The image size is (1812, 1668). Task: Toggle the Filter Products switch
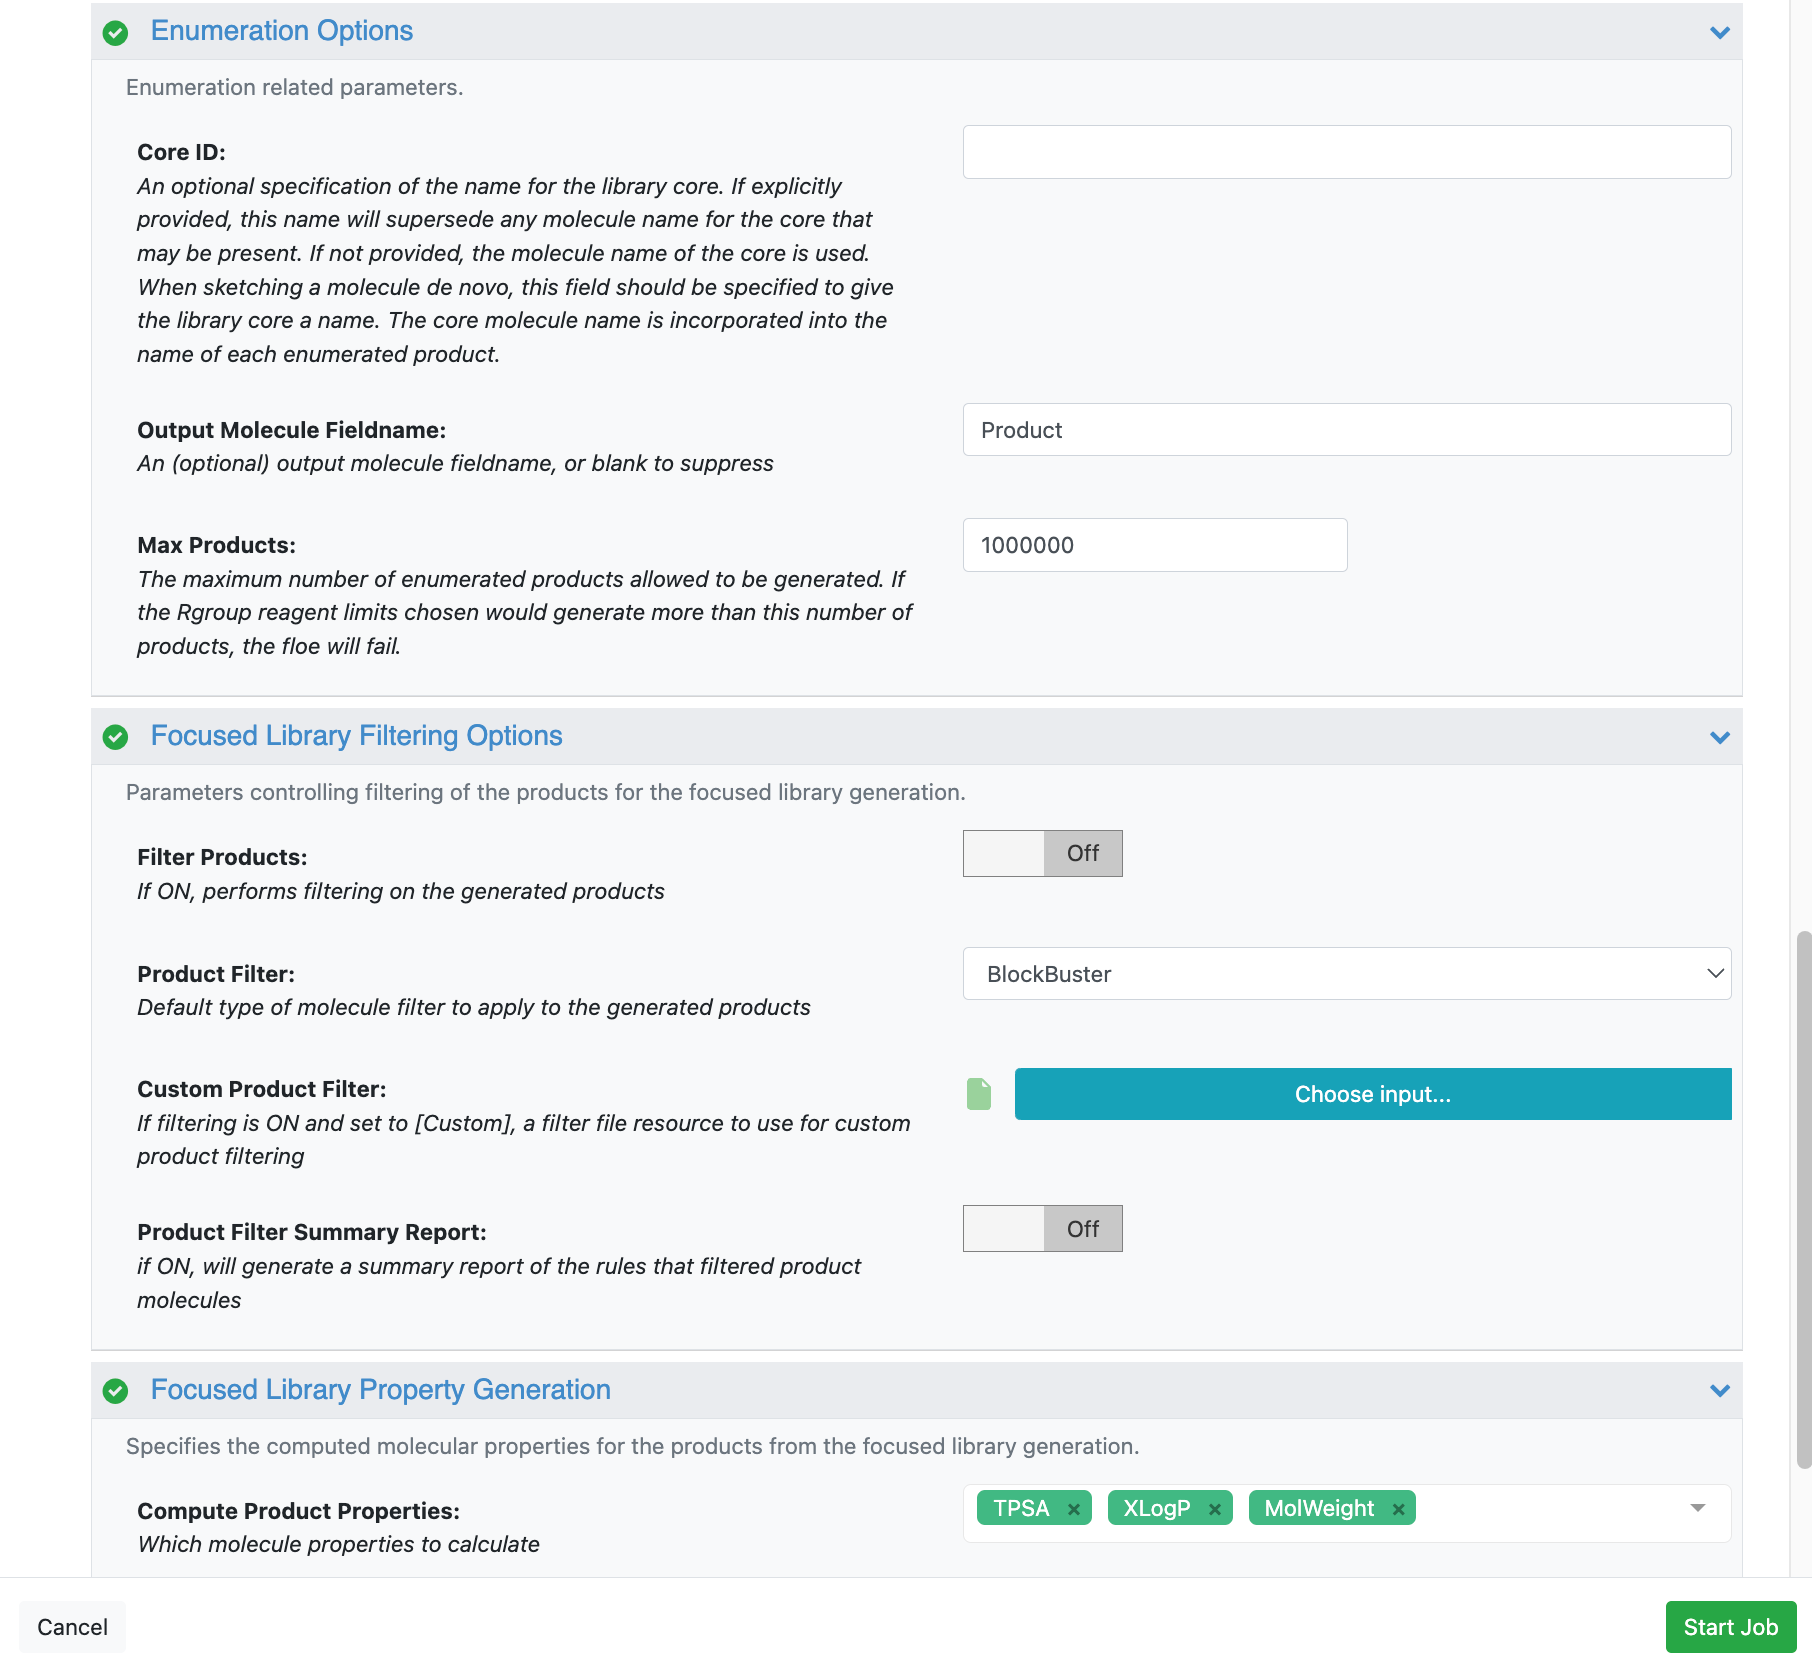point(1042,854)
